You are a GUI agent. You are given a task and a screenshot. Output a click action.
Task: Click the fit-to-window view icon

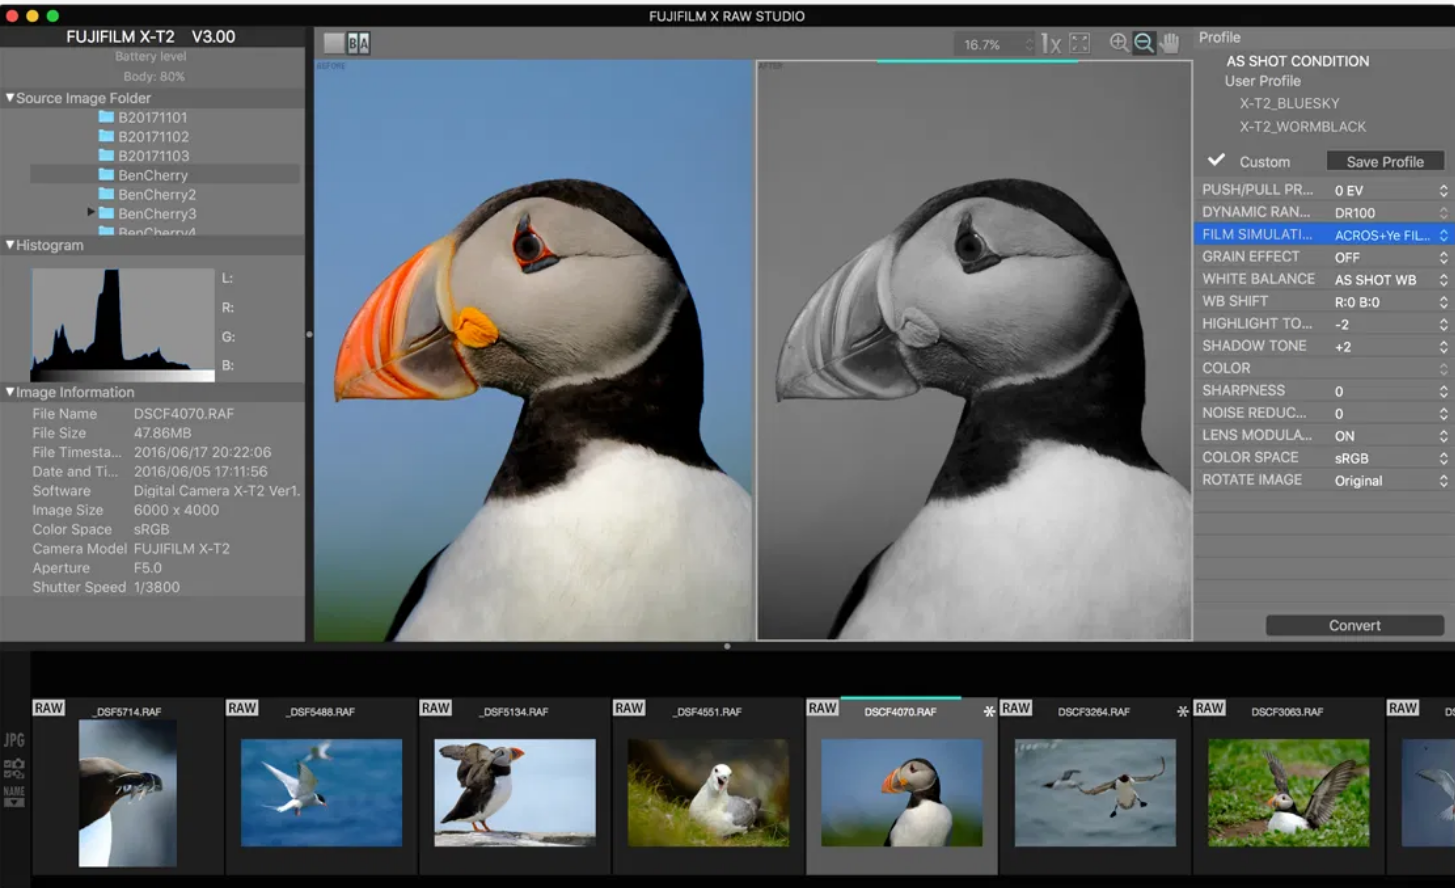tap(1079, 43)
